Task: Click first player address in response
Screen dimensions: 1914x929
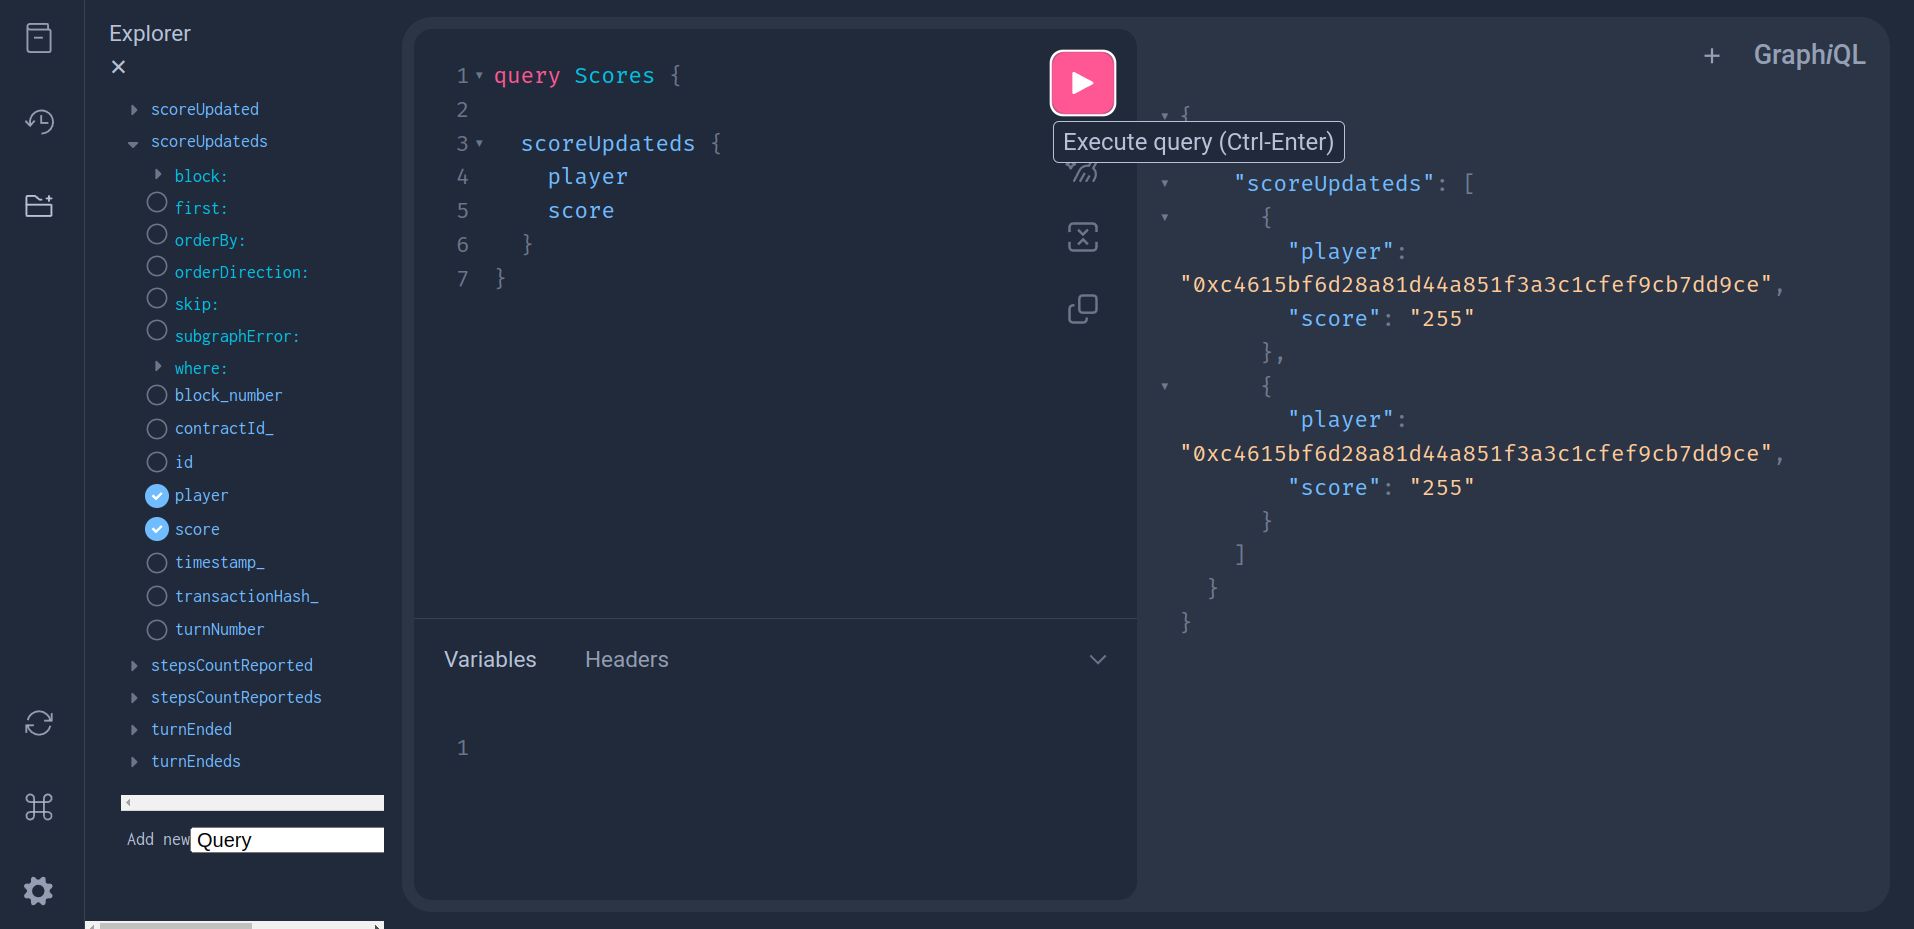Action: coord(1476,285)
